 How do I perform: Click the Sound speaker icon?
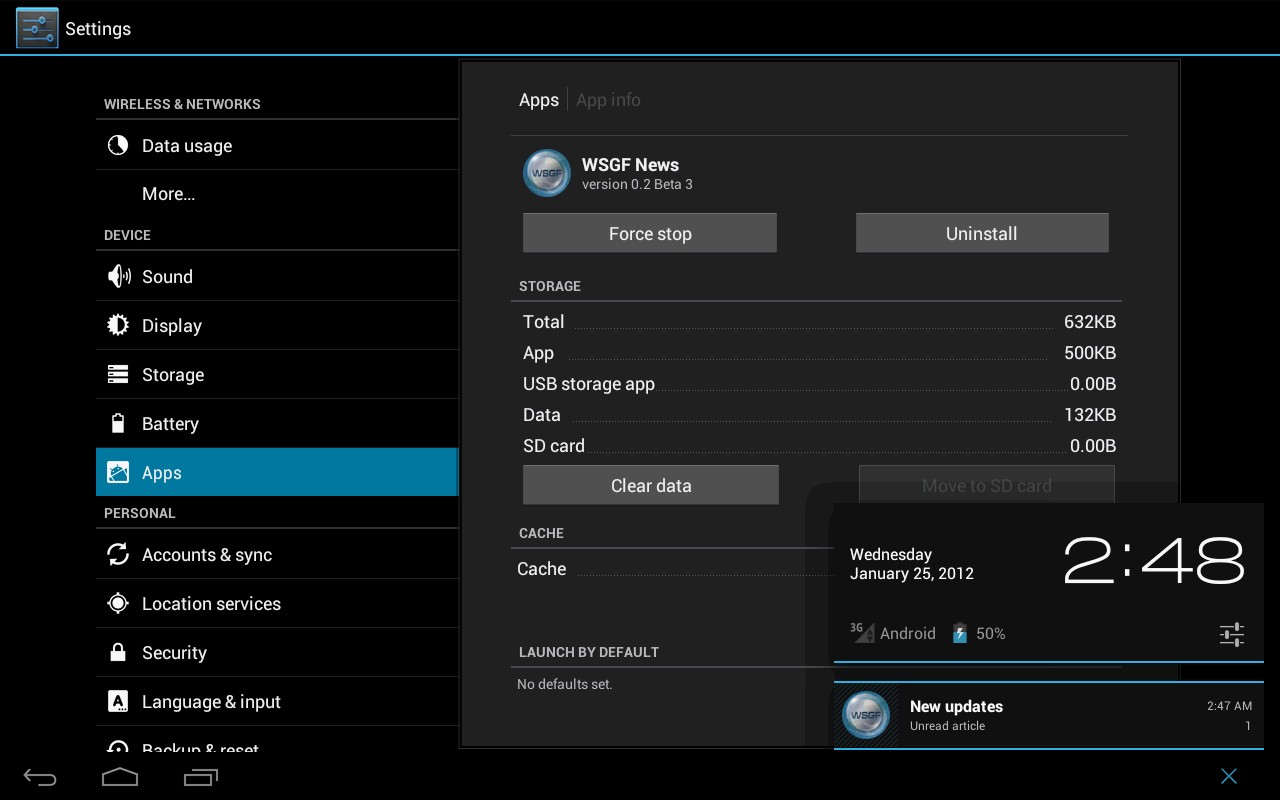coord(118,276)
